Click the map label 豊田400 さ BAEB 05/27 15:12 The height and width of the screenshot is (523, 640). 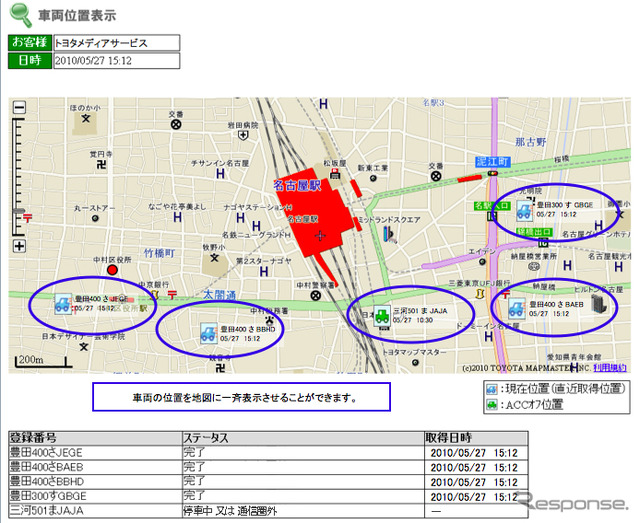pos(556,309)
